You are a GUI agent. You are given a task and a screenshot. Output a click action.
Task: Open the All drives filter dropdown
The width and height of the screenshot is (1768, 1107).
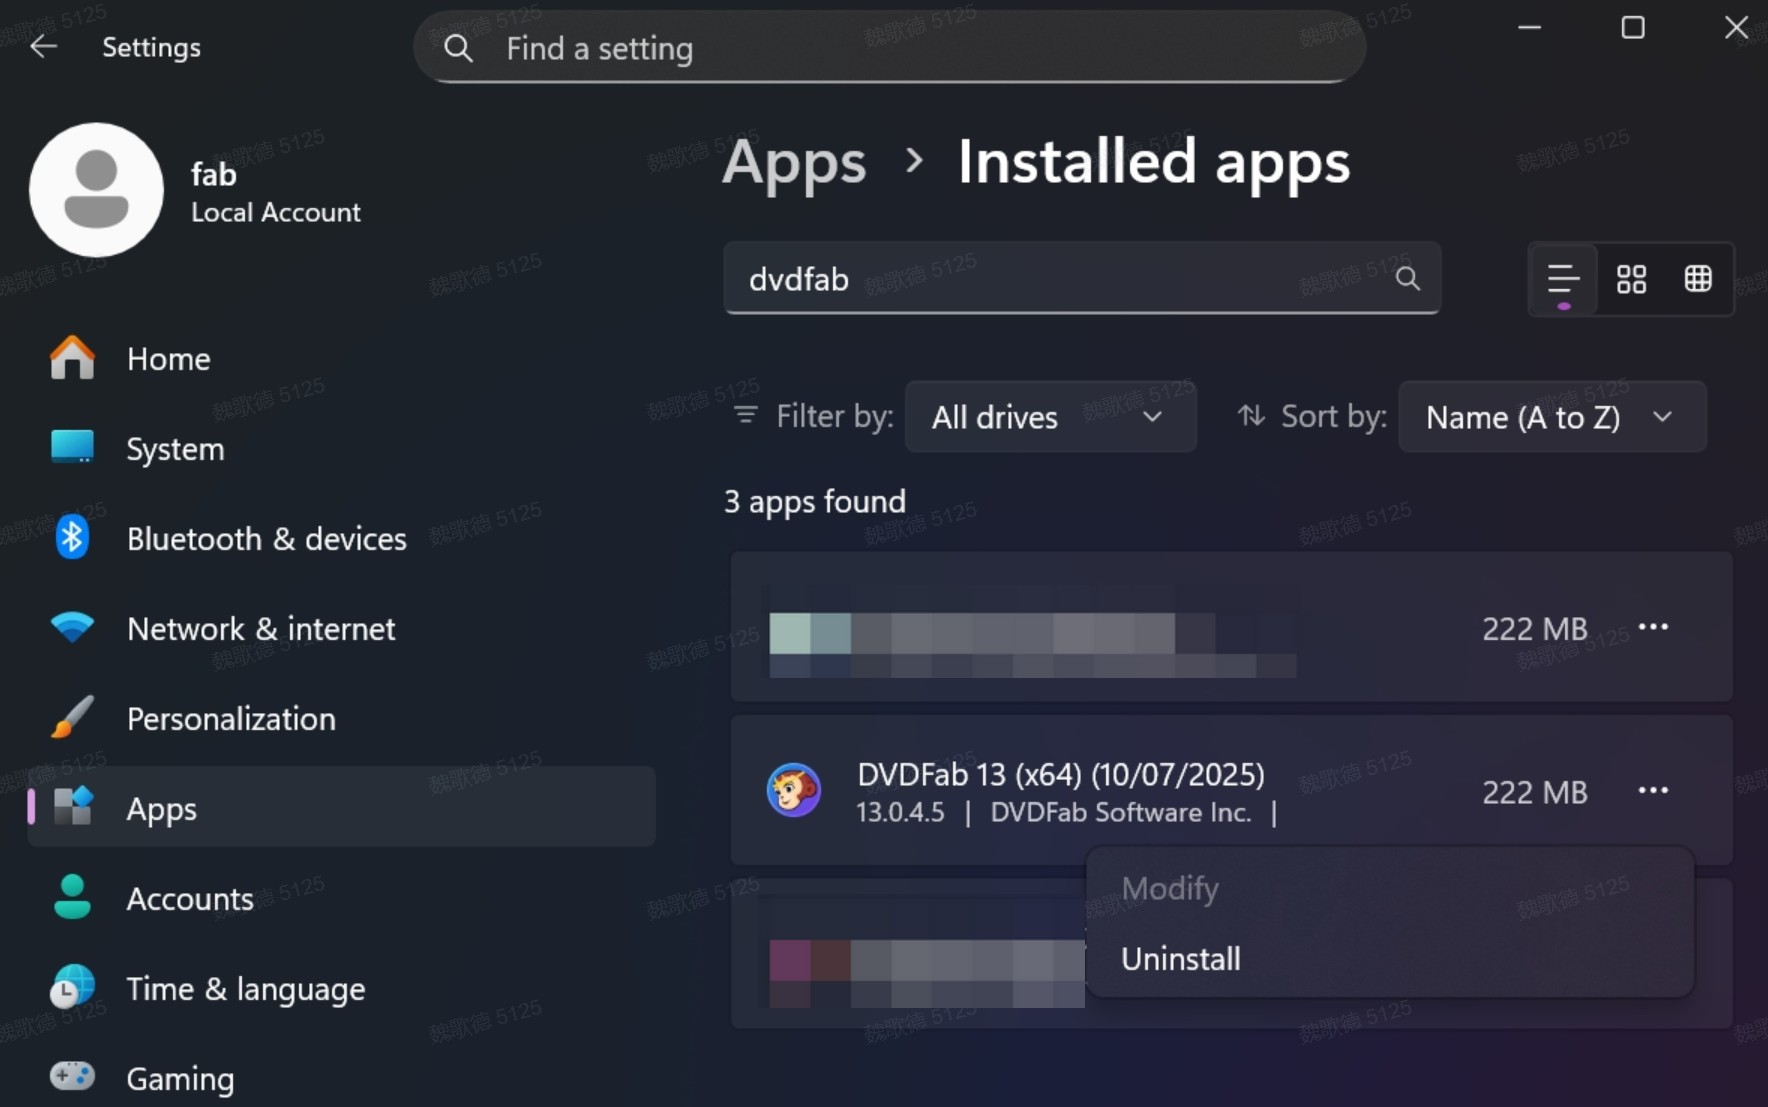[x=1050, y=416]
